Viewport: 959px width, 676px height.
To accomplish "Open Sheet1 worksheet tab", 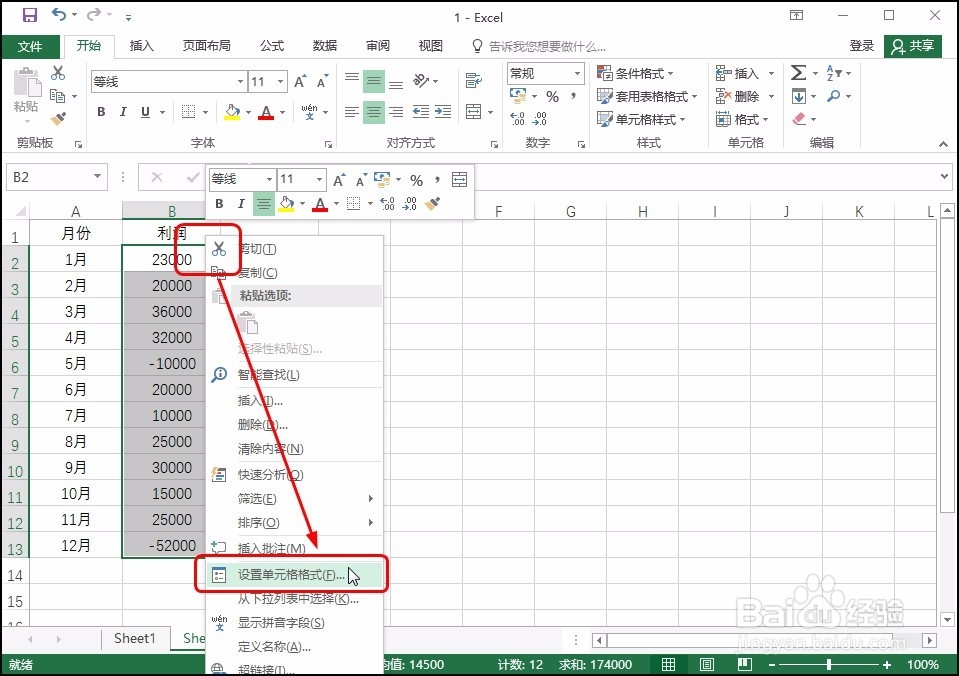I will coord(135,638).
